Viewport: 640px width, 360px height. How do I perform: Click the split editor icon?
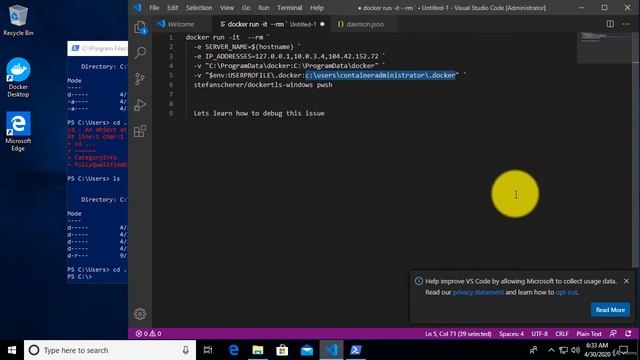pyautogui.click(x=610, y=24)
